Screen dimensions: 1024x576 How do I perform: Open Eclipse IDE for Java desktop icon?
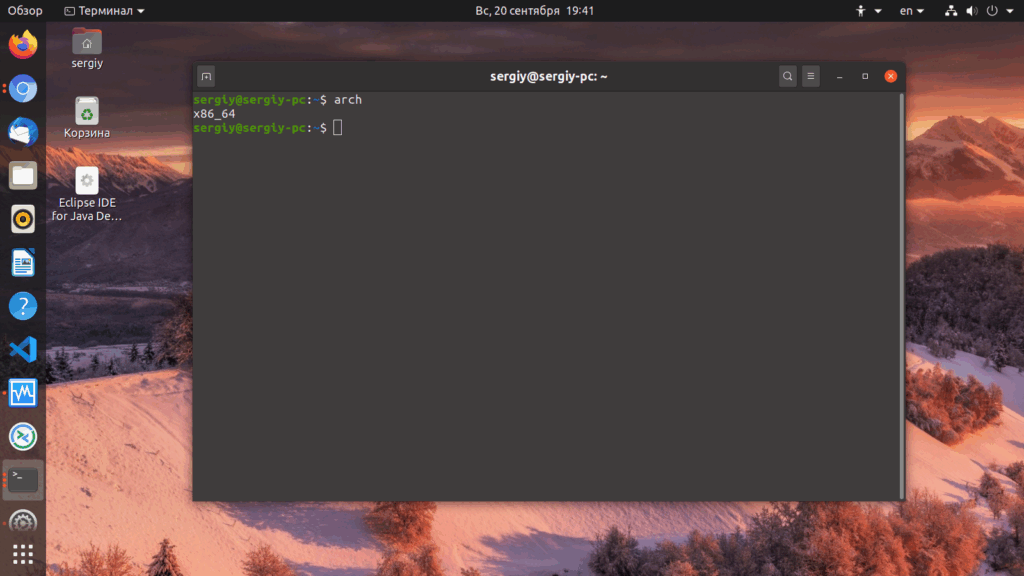[x=87, y=194]
